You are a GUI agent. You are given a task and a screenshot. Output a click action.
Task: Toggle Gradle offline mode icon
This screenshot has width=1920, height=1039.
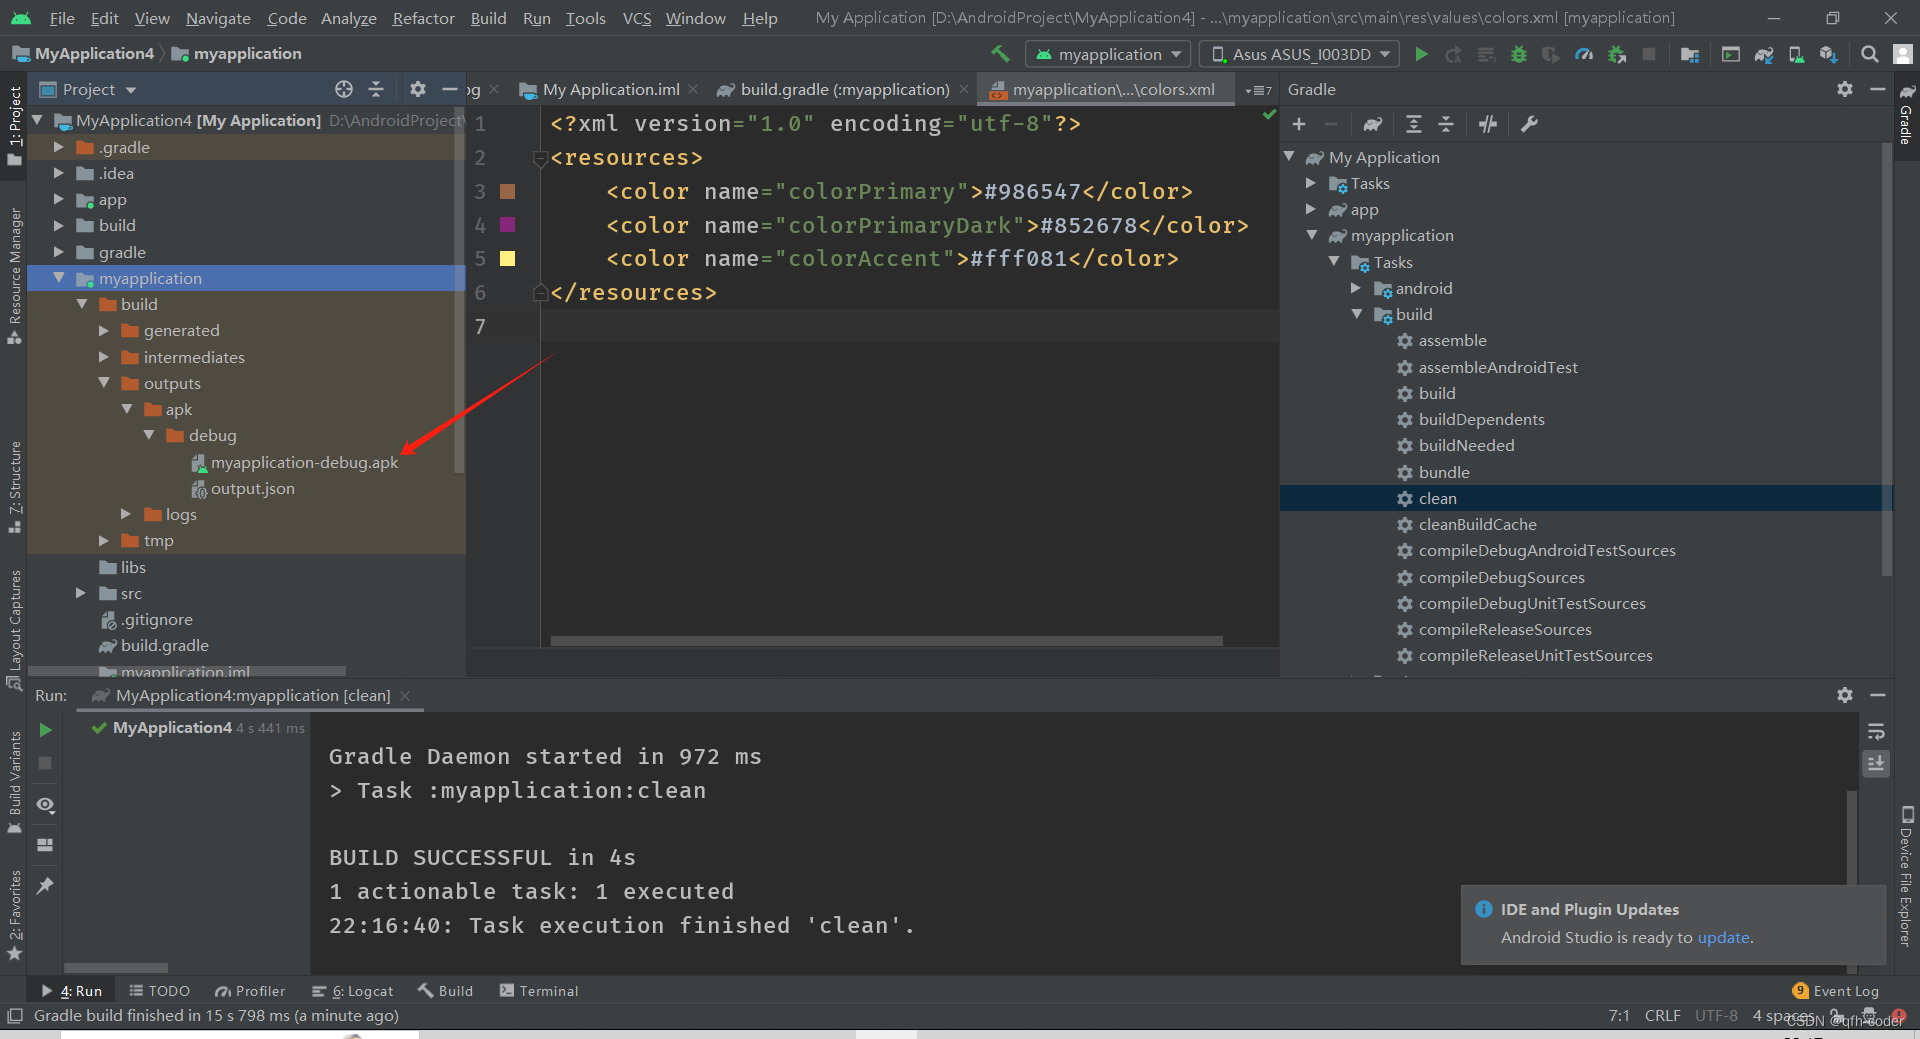pos(1487,124)
